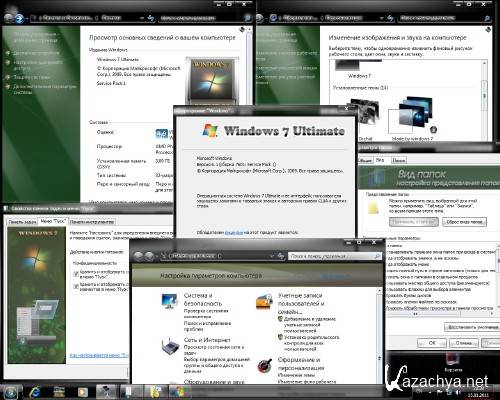Click the horizontal scrollbar in folder options settings list
This screenshot has width=500, height=400.
[x=439, y=314]
